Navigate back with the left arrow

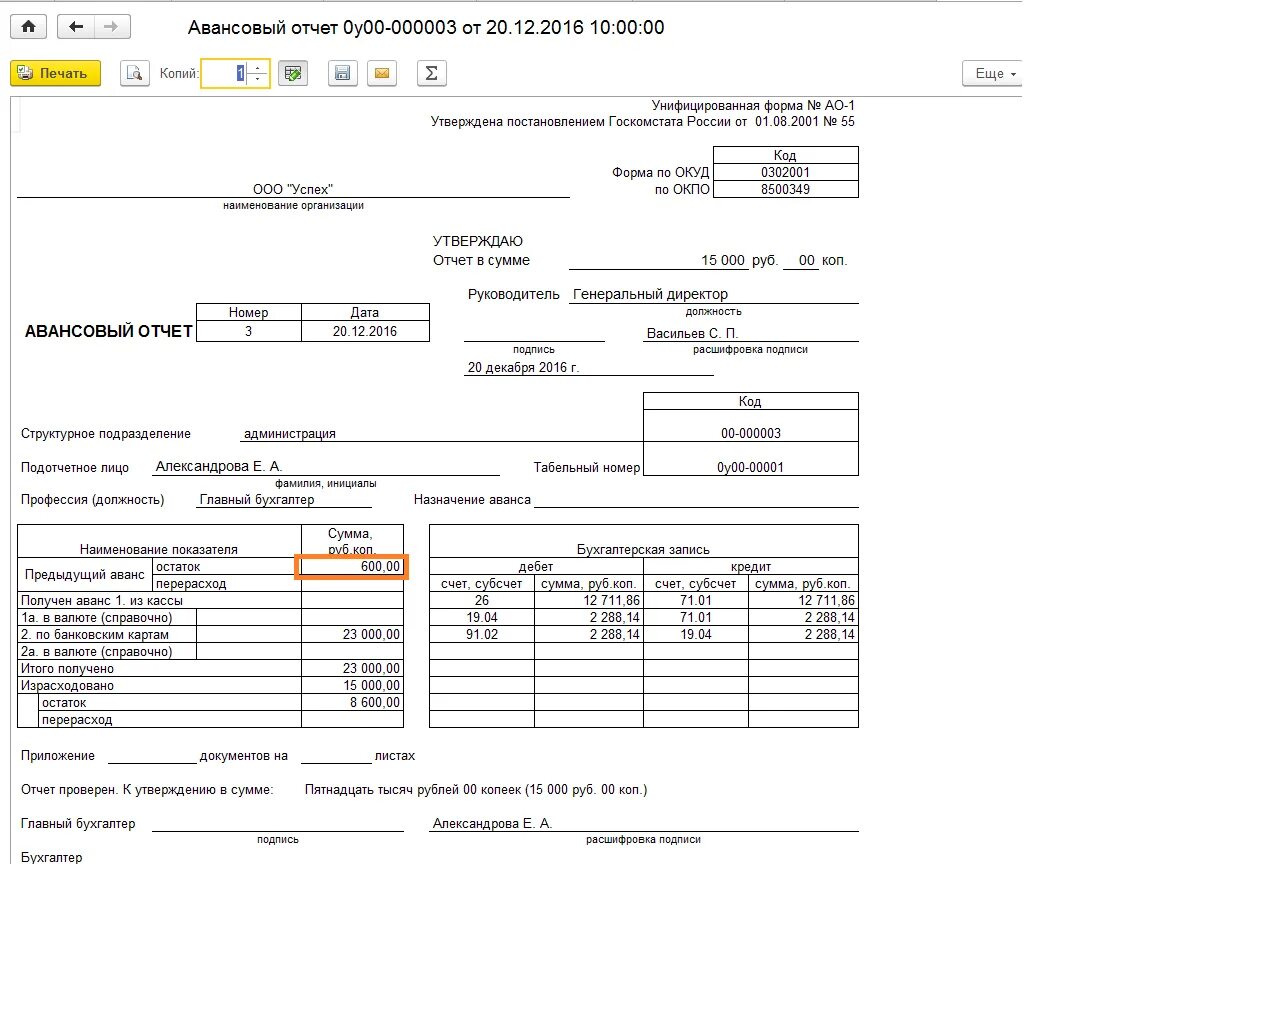(76, 27)
